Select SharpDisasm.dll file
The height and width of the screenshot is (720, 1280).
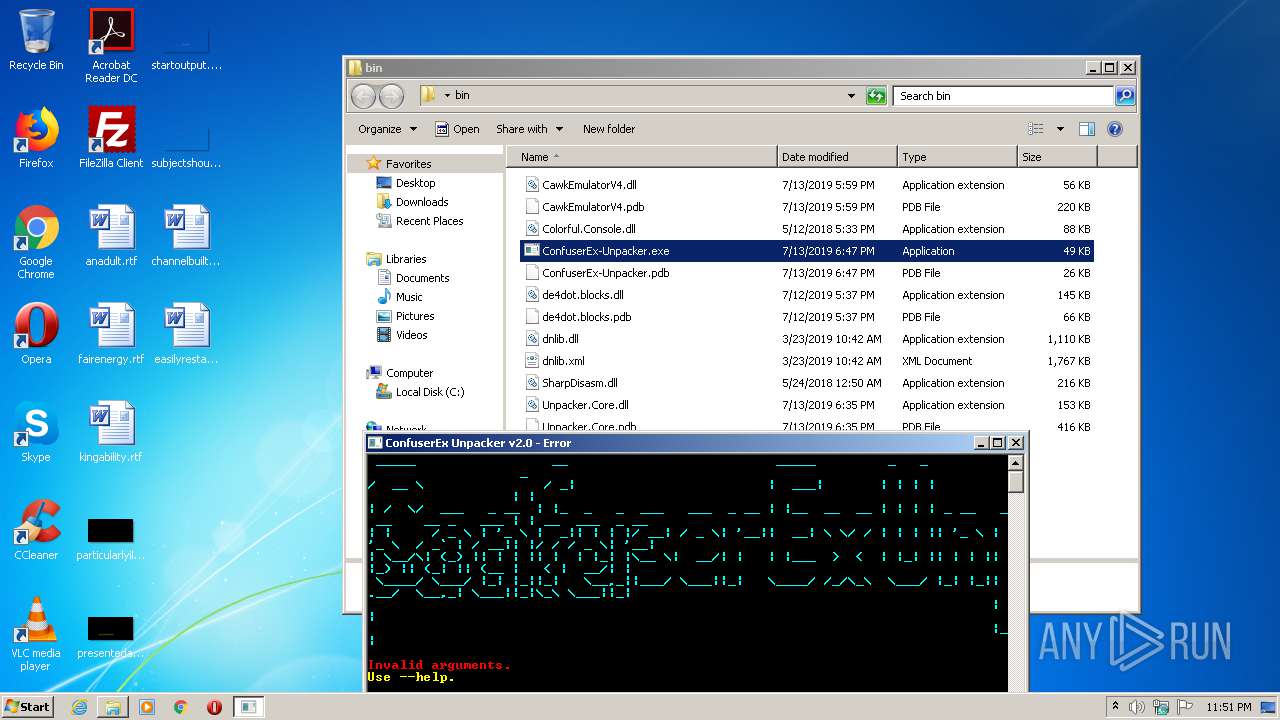pyautogui.click(x=807, y=383)
